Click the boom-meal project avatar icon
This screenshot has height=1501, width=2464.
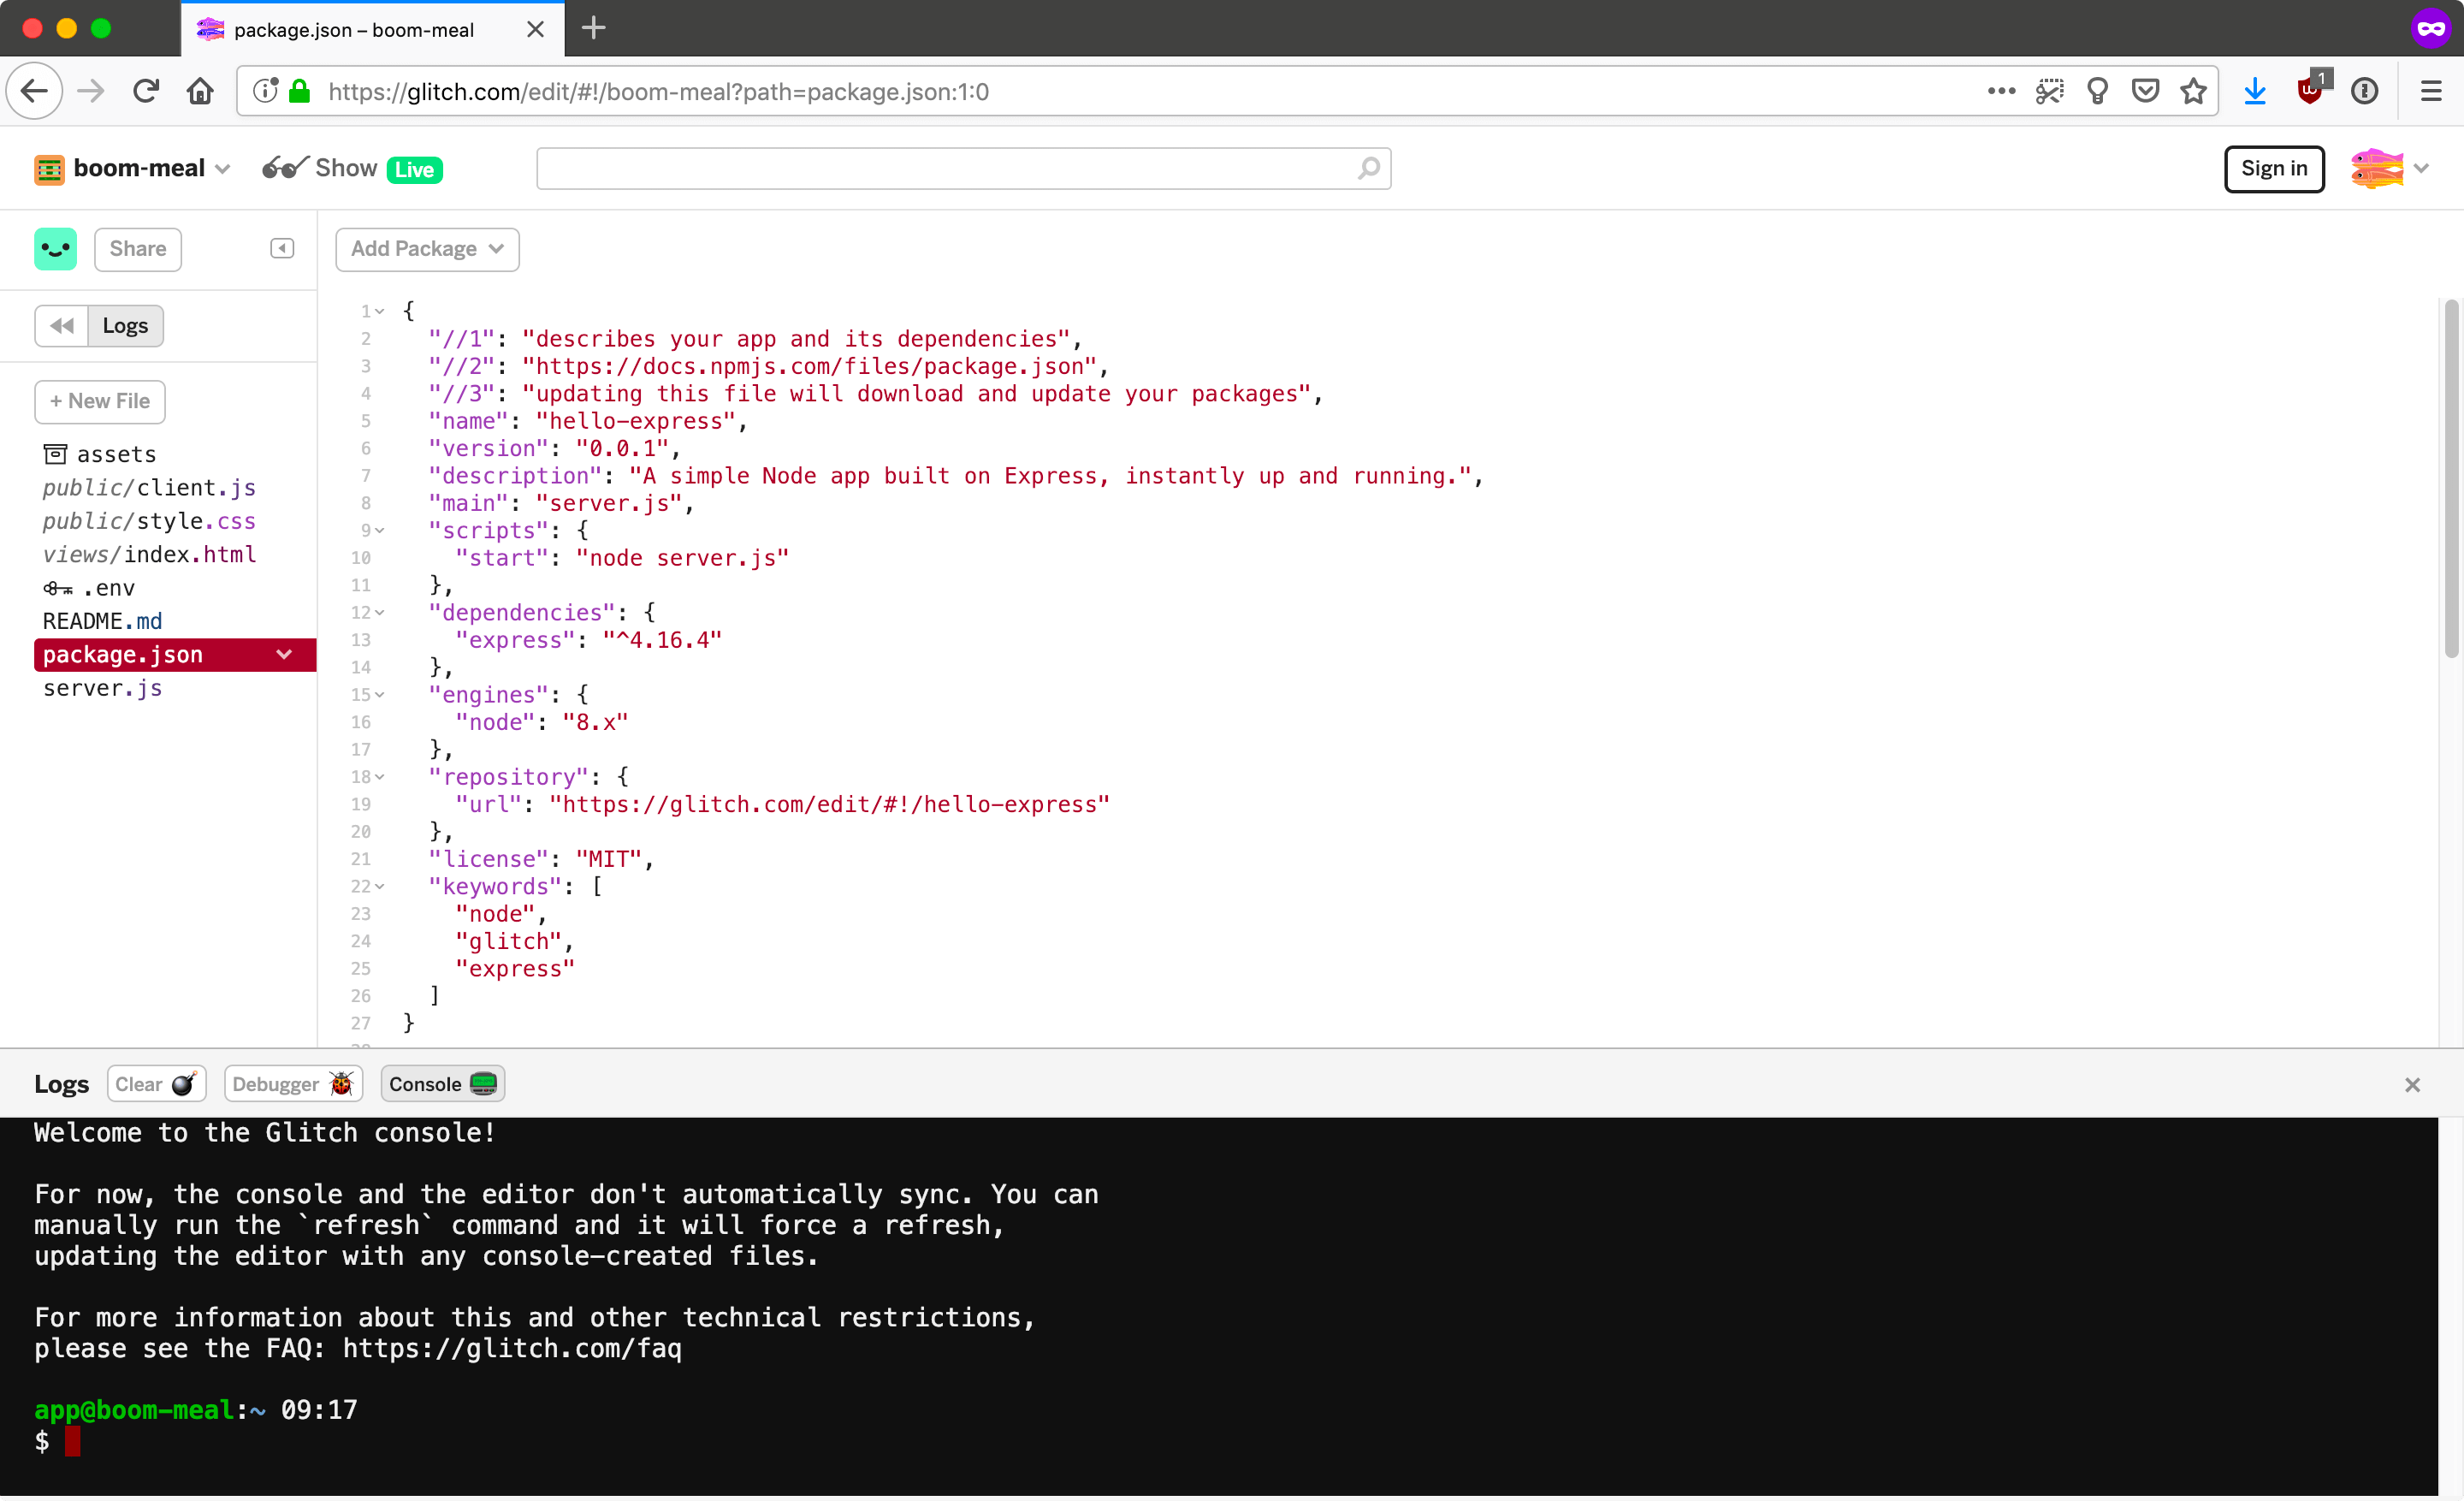tap(49, 169)
